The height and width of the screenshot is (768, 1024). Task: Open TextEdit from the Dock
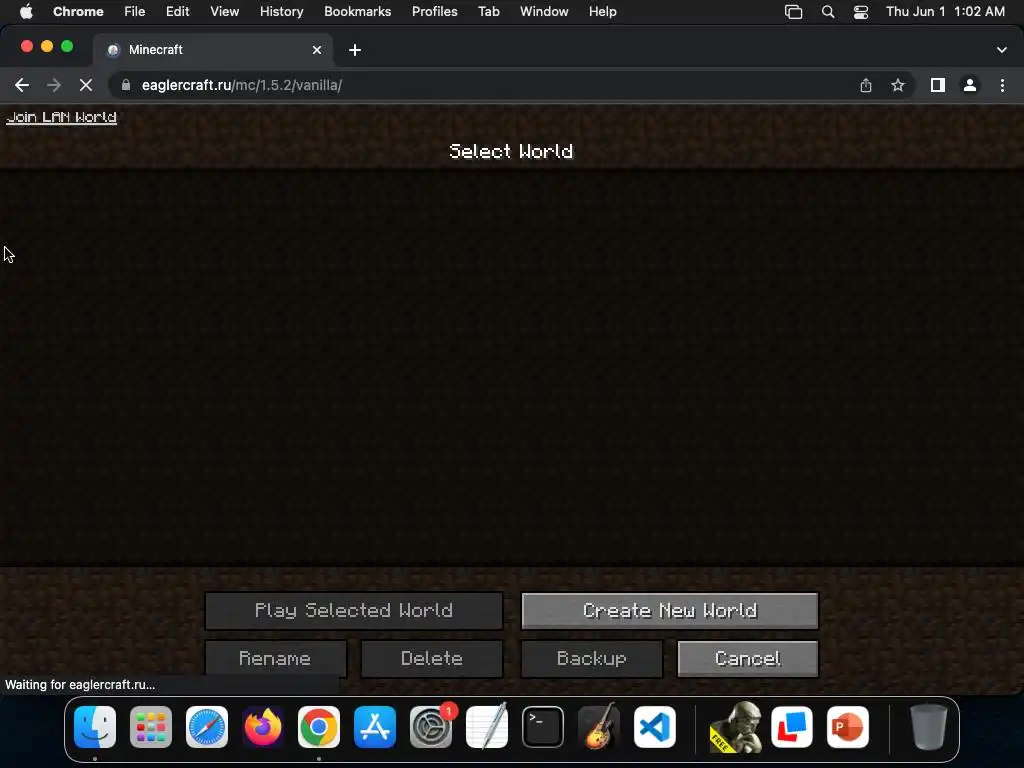point(487,727)
